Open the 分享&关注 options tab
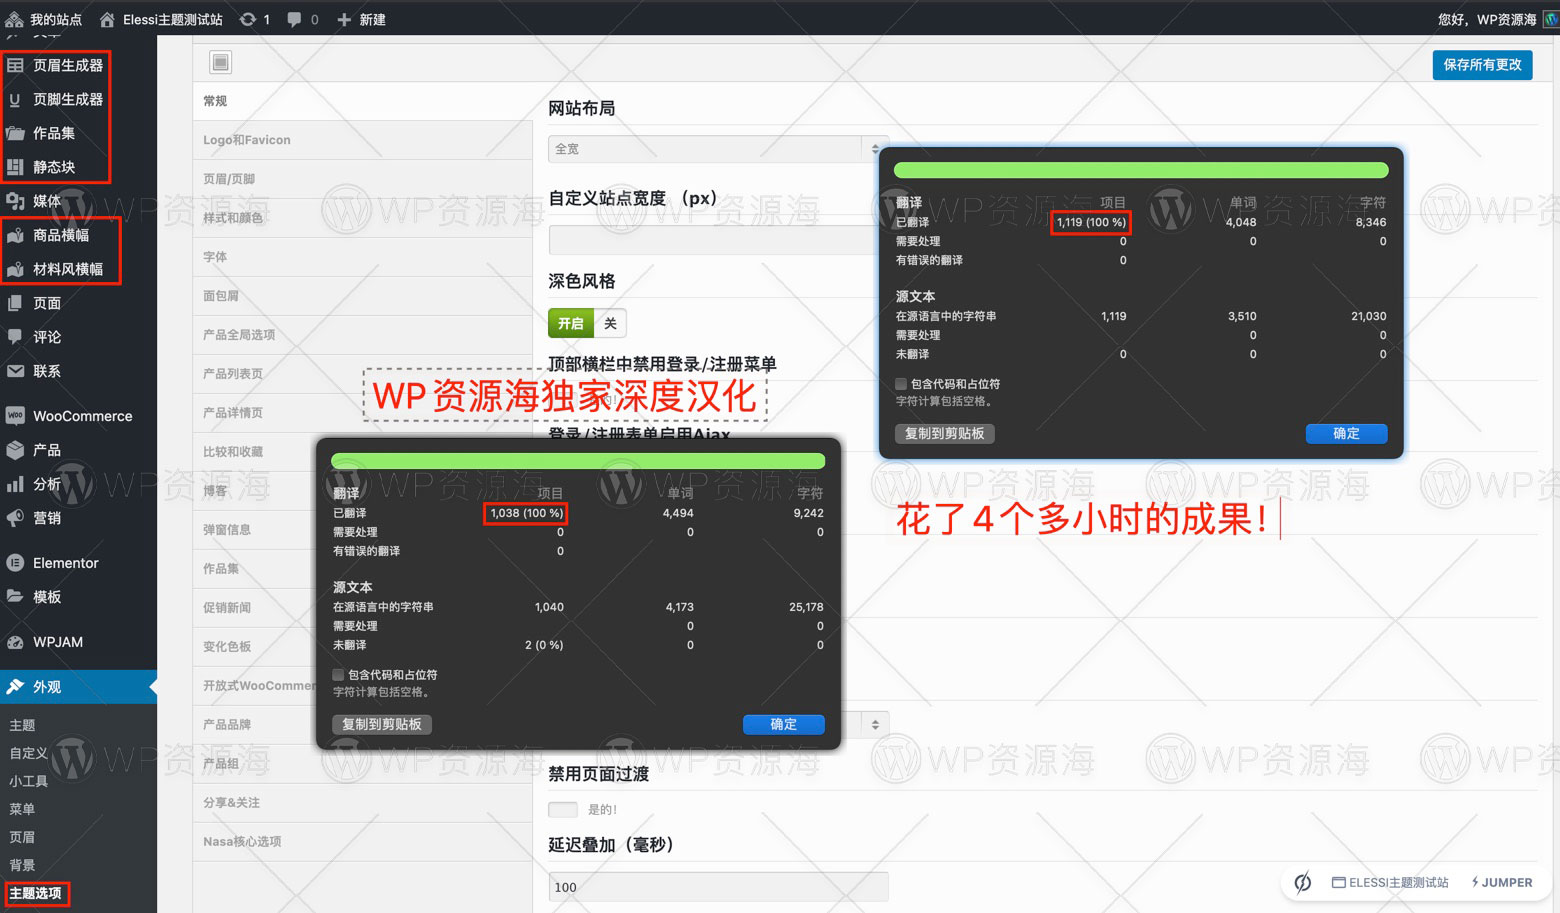 pyautogui.click(x=363, y=803)
